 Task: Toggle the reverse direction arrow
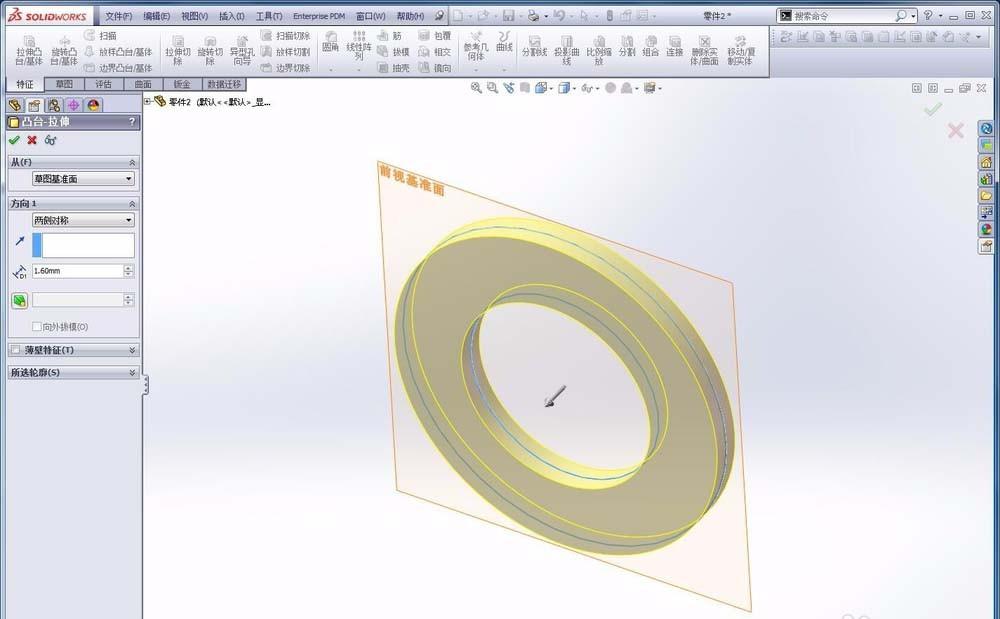[19, 238]
